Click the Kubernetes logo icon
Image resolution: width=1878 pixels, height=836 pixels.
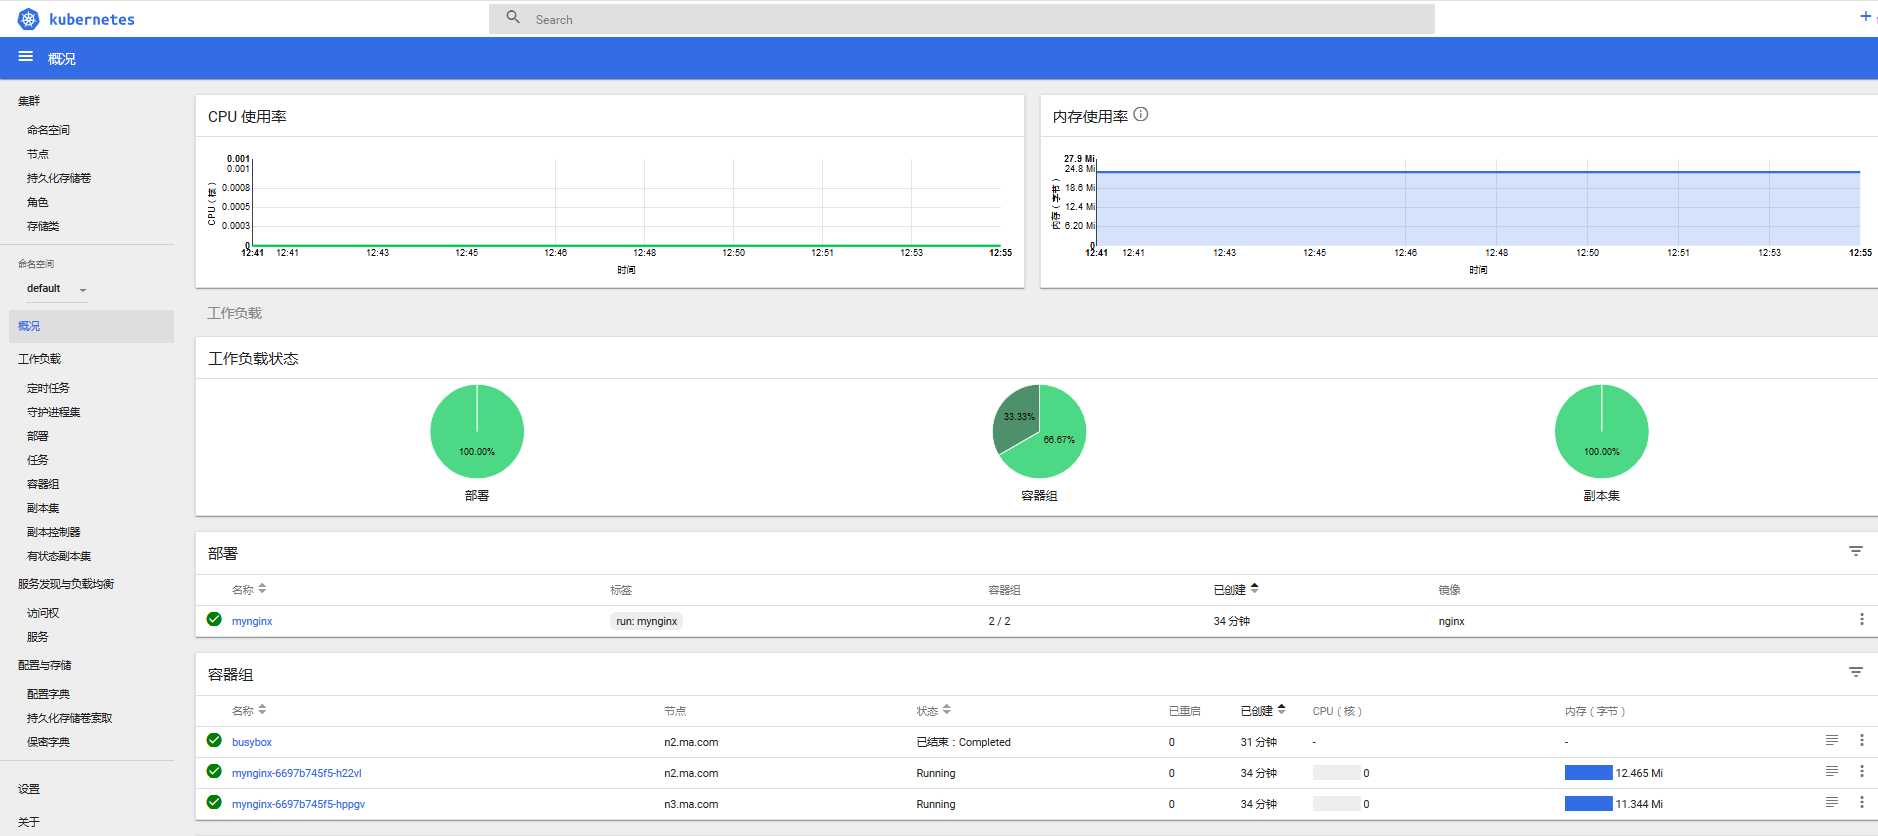28,19
